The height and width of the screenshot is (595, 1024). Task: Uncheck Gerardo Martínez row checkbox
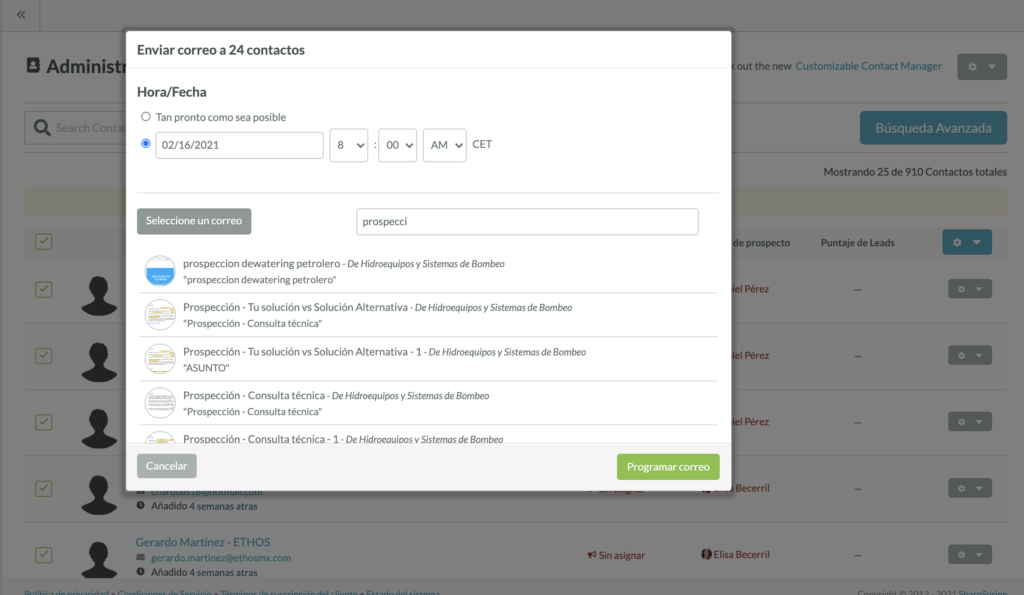(44, 555)
